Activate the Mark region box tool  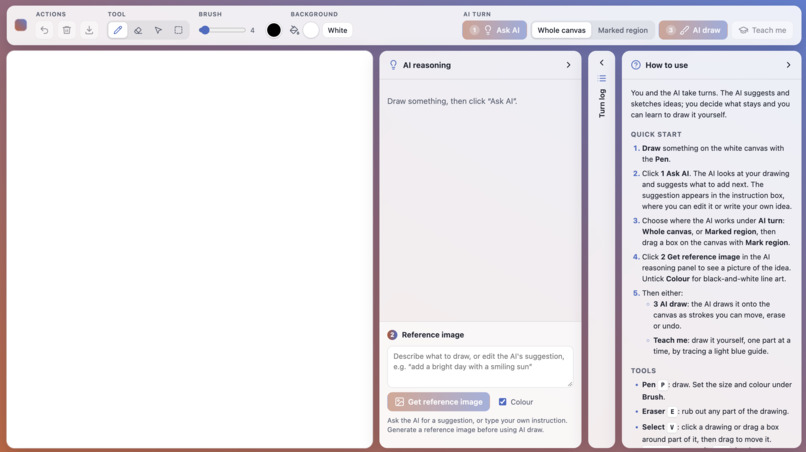click(178, 30)
